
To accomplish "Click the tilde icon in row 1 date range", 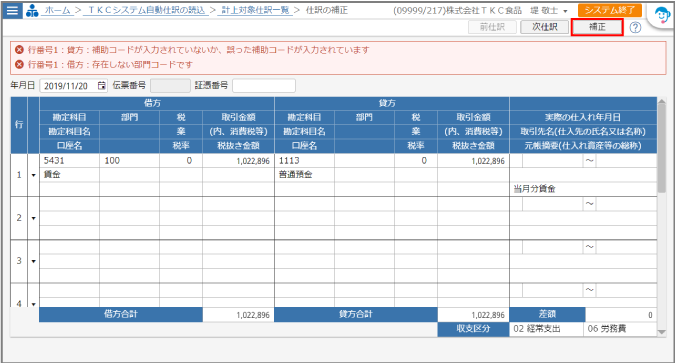I will click(x=589, y=161).
